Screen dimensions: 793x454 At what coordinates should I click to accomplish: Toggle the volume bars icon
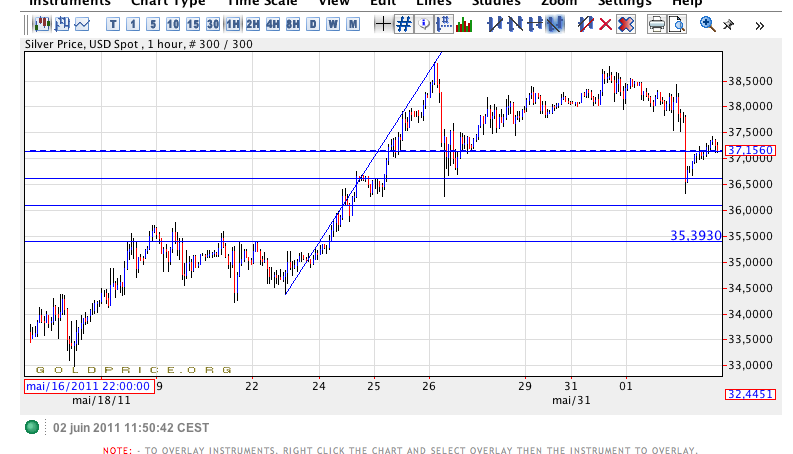pyautogui.click(x=464, y=24)
